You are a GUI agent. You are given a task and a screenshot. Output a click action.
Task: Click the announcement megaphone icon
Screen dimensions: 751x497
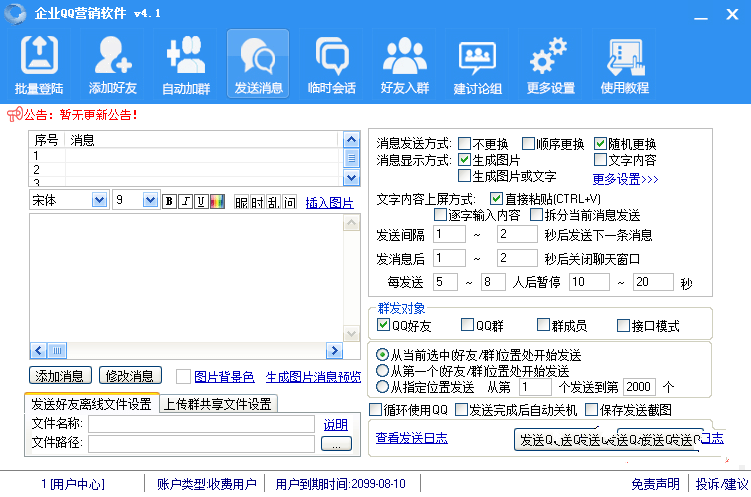click(x=15, y=114)
